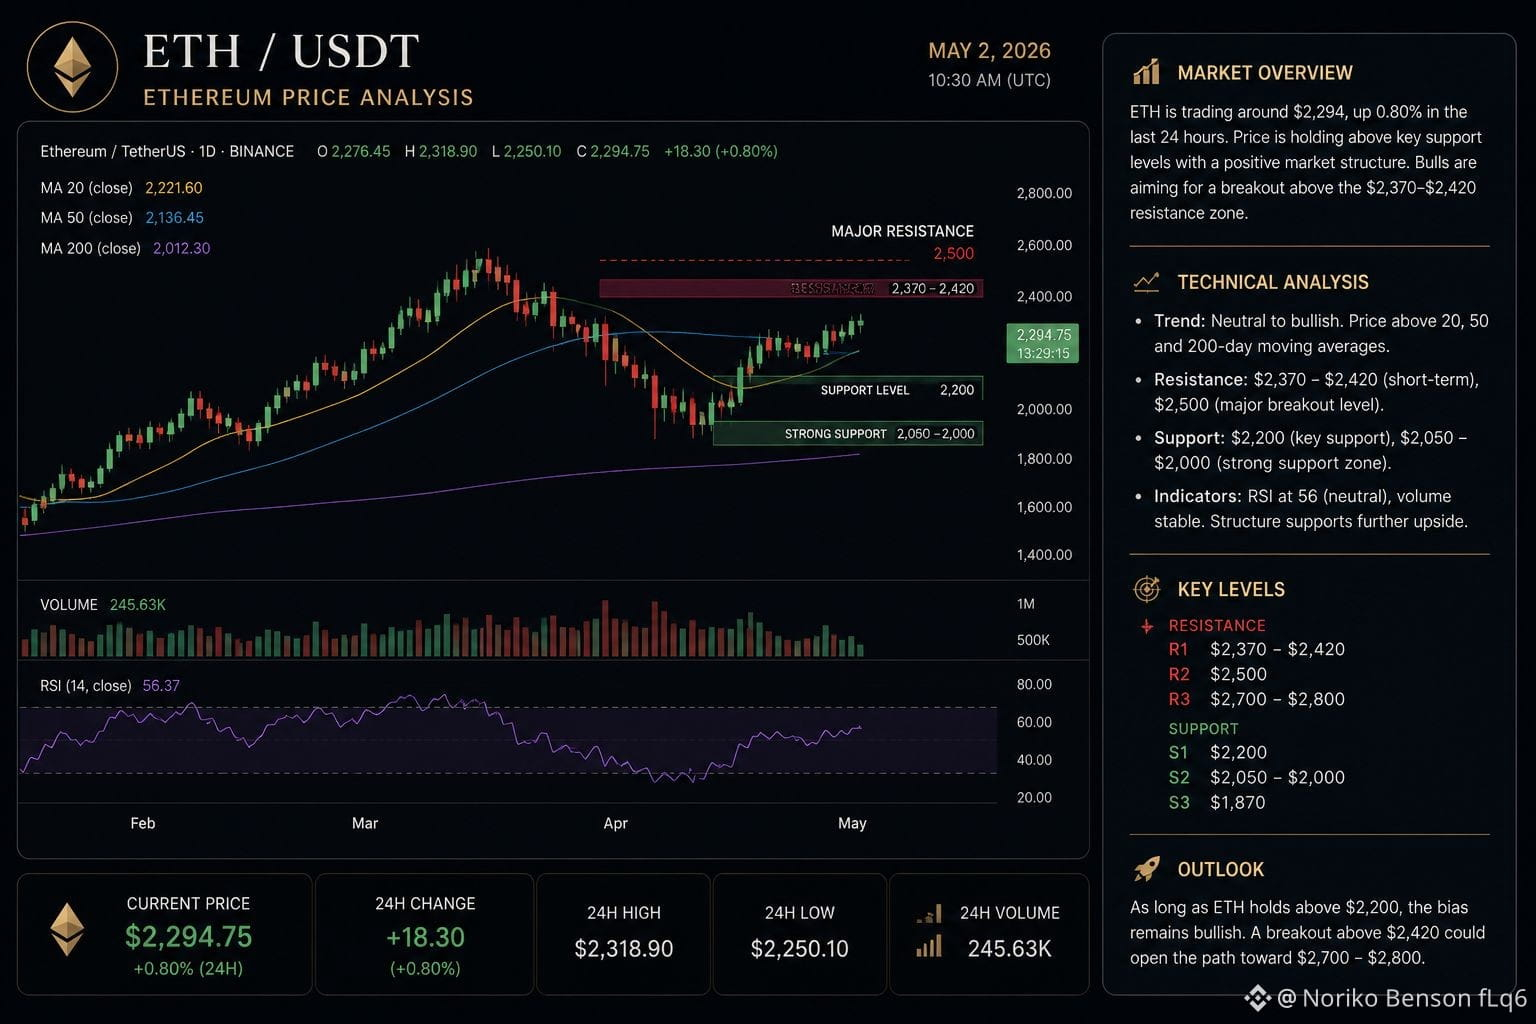The image size is (1536, 1024).
Task: Click the high value H 2,318.90 in chart header
Action: pyautogui.click(x=441, y=151)
